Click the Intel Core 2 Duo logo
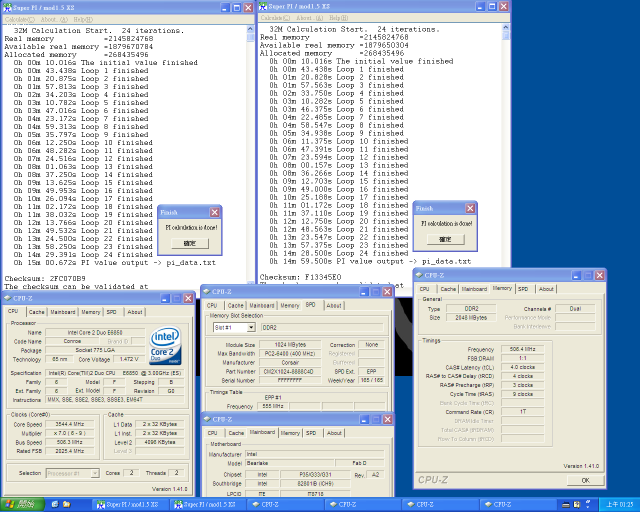640x512 pixels. tap(165, 345)
